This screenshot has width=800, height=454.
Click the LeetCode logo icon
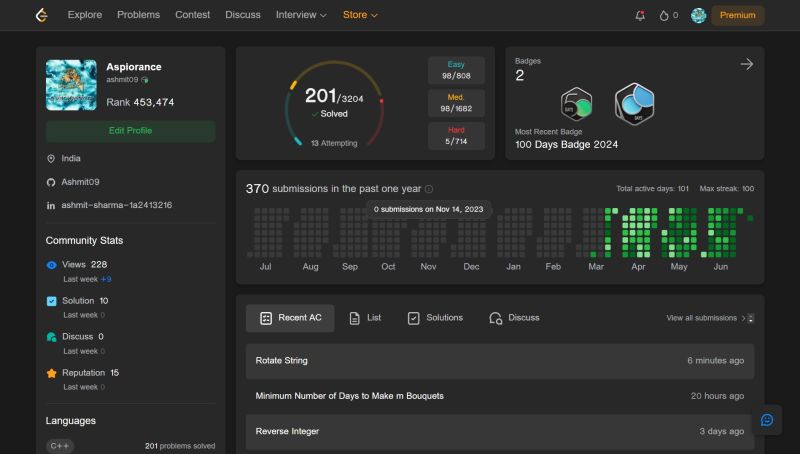(42, 15)
